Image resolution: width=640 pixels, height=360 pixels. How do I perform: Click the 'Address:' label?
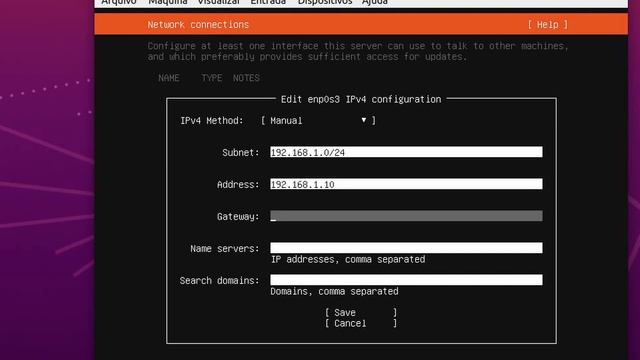tap(238, 185)
